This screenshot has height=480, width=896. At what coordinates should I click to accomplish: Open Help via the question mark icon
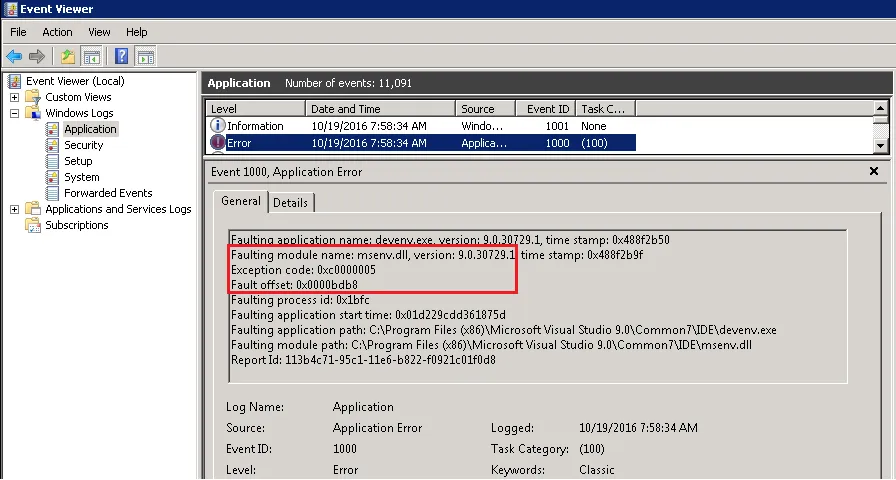click(122, 56)
